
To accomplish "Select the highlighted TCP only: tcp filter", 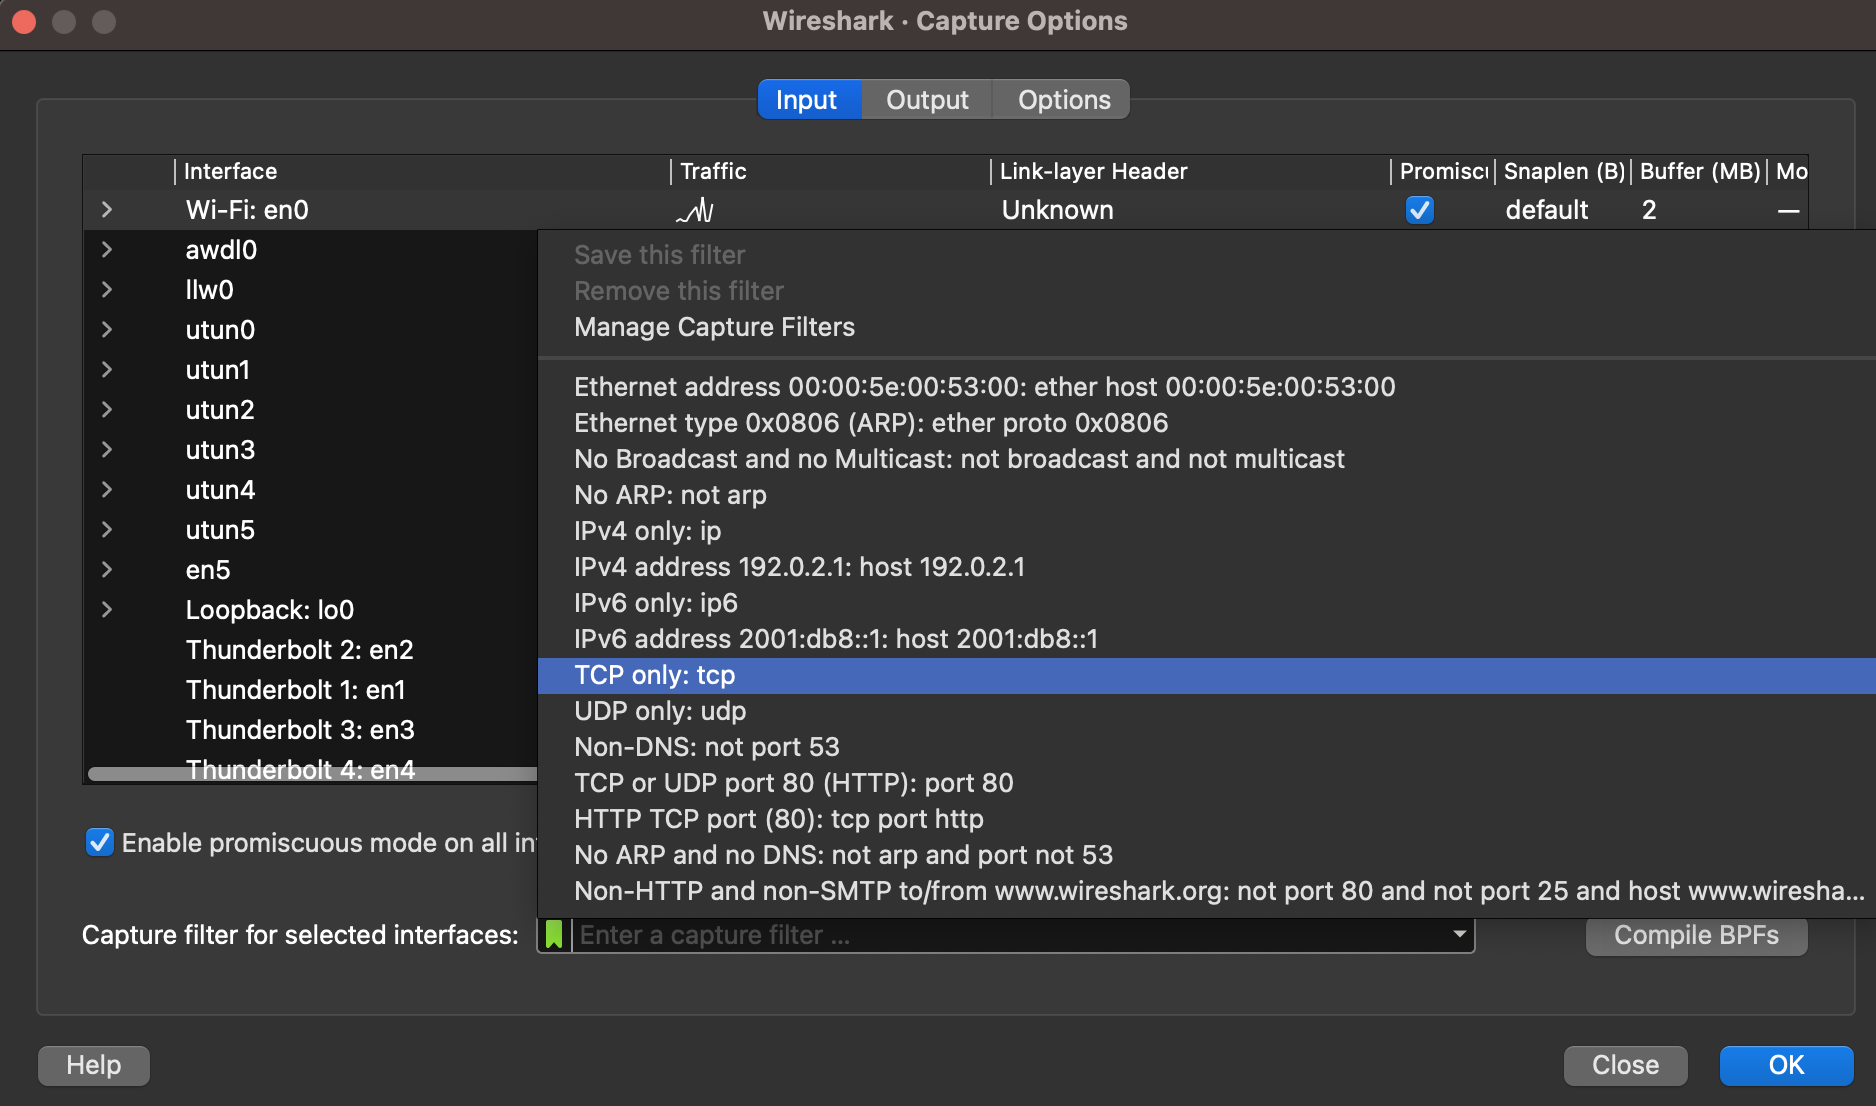I will (x=1207, y=675).
